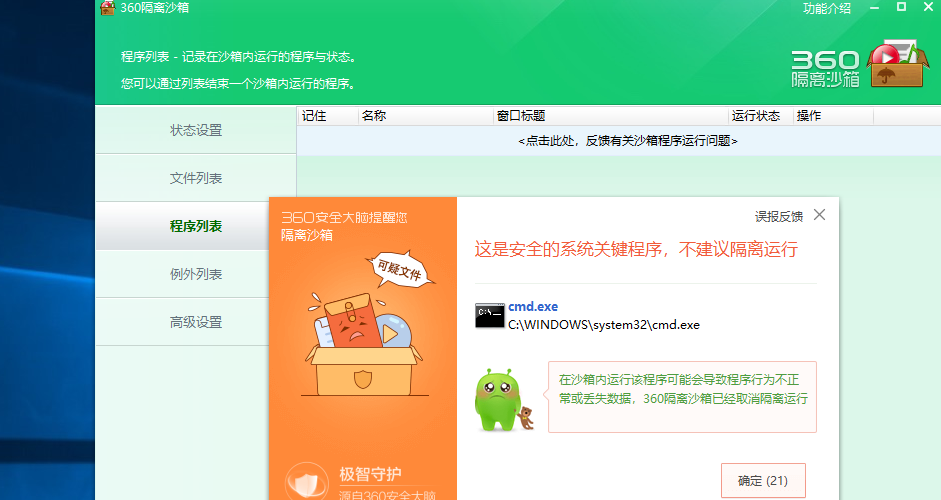Click 误报反馈 link in popup
Image resolution: width=941 pixels, height=500 pixels.
coord(778,217)
